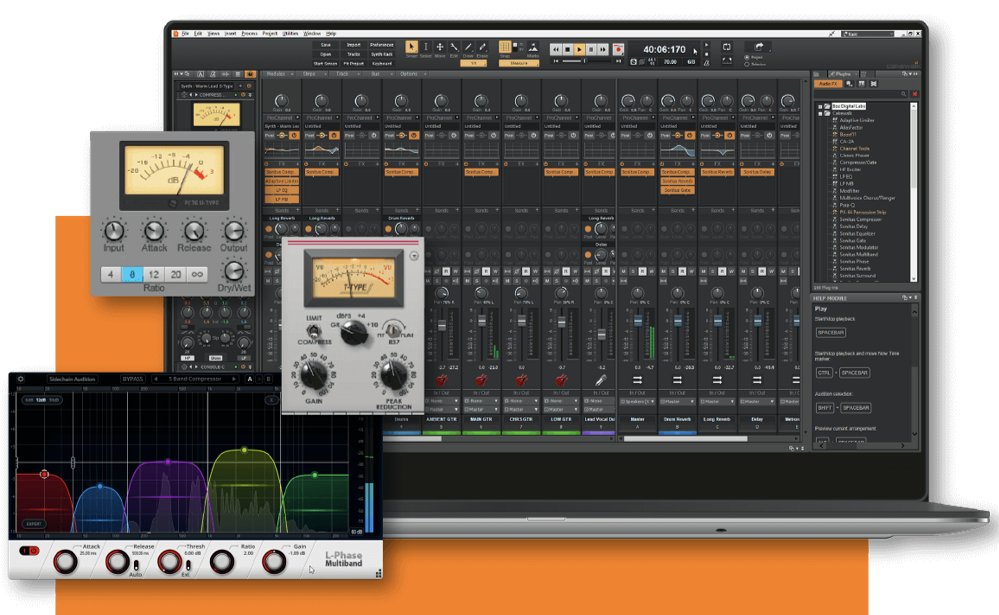Open the Utilities menu
The height and width of the screenshot is (615, 999).
tap(291, 33)
